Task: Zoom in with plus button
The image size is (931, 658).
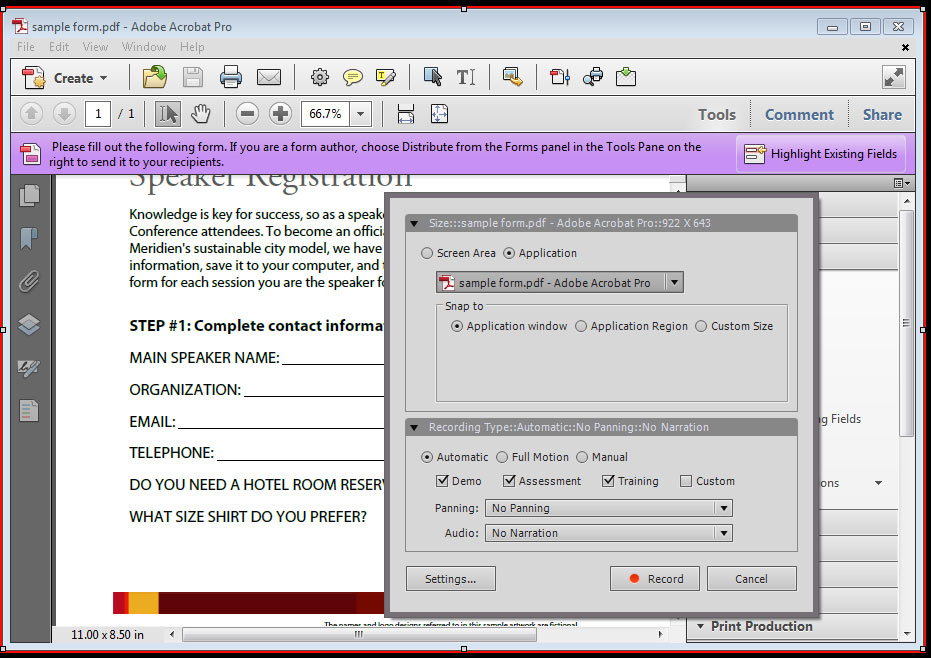Action: [280, 113]
